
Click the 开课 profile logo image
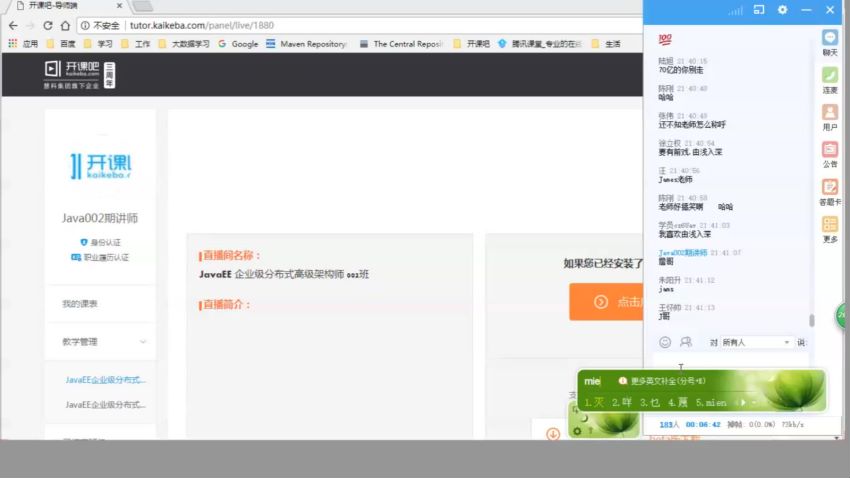coord(101,166)
